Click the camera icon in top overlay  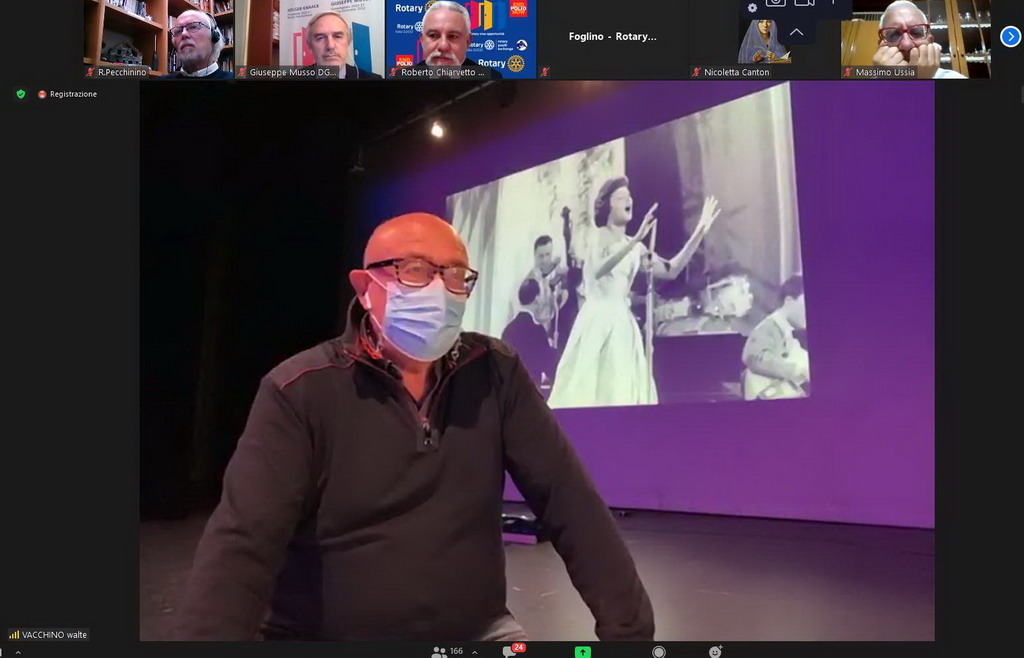click(776, 4)
